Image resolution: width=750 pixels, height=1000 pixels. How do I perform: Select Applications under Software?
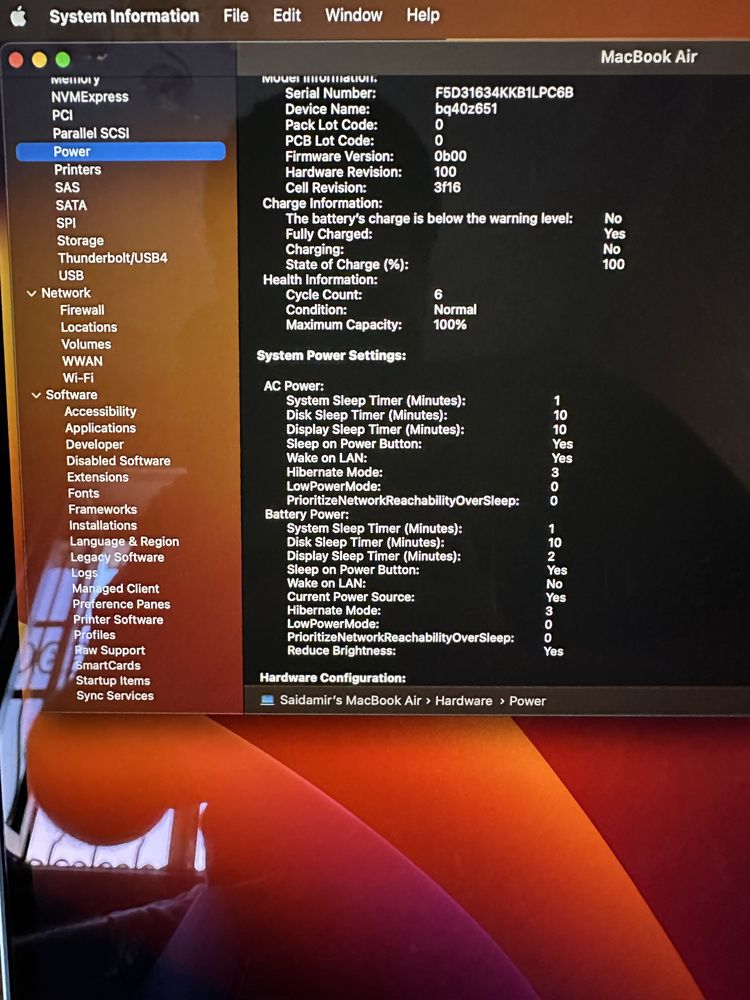(100, 429)
